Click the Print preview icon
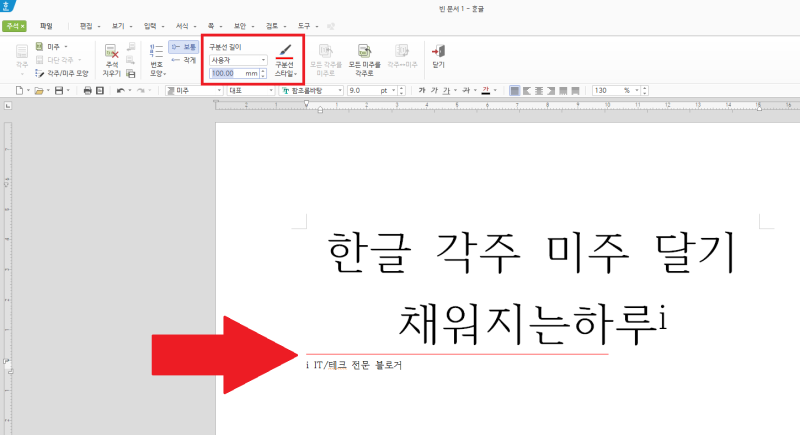The width and height of the screenshot is (800, 435). (x=100, y=91)
